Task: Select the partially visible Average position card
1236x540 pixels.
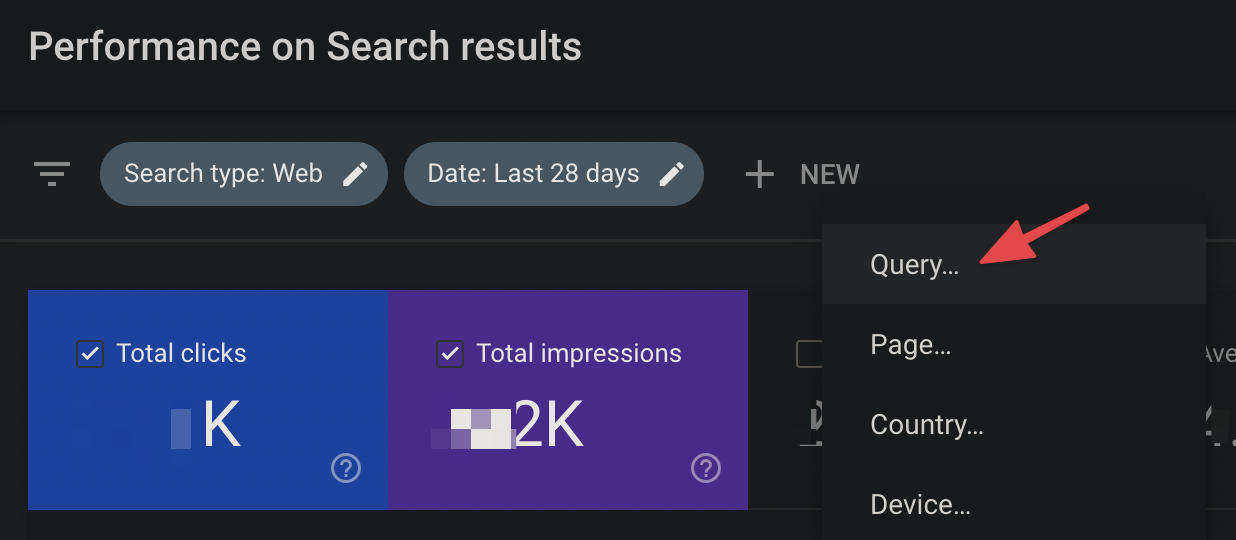Action: tap(1221, 400)
